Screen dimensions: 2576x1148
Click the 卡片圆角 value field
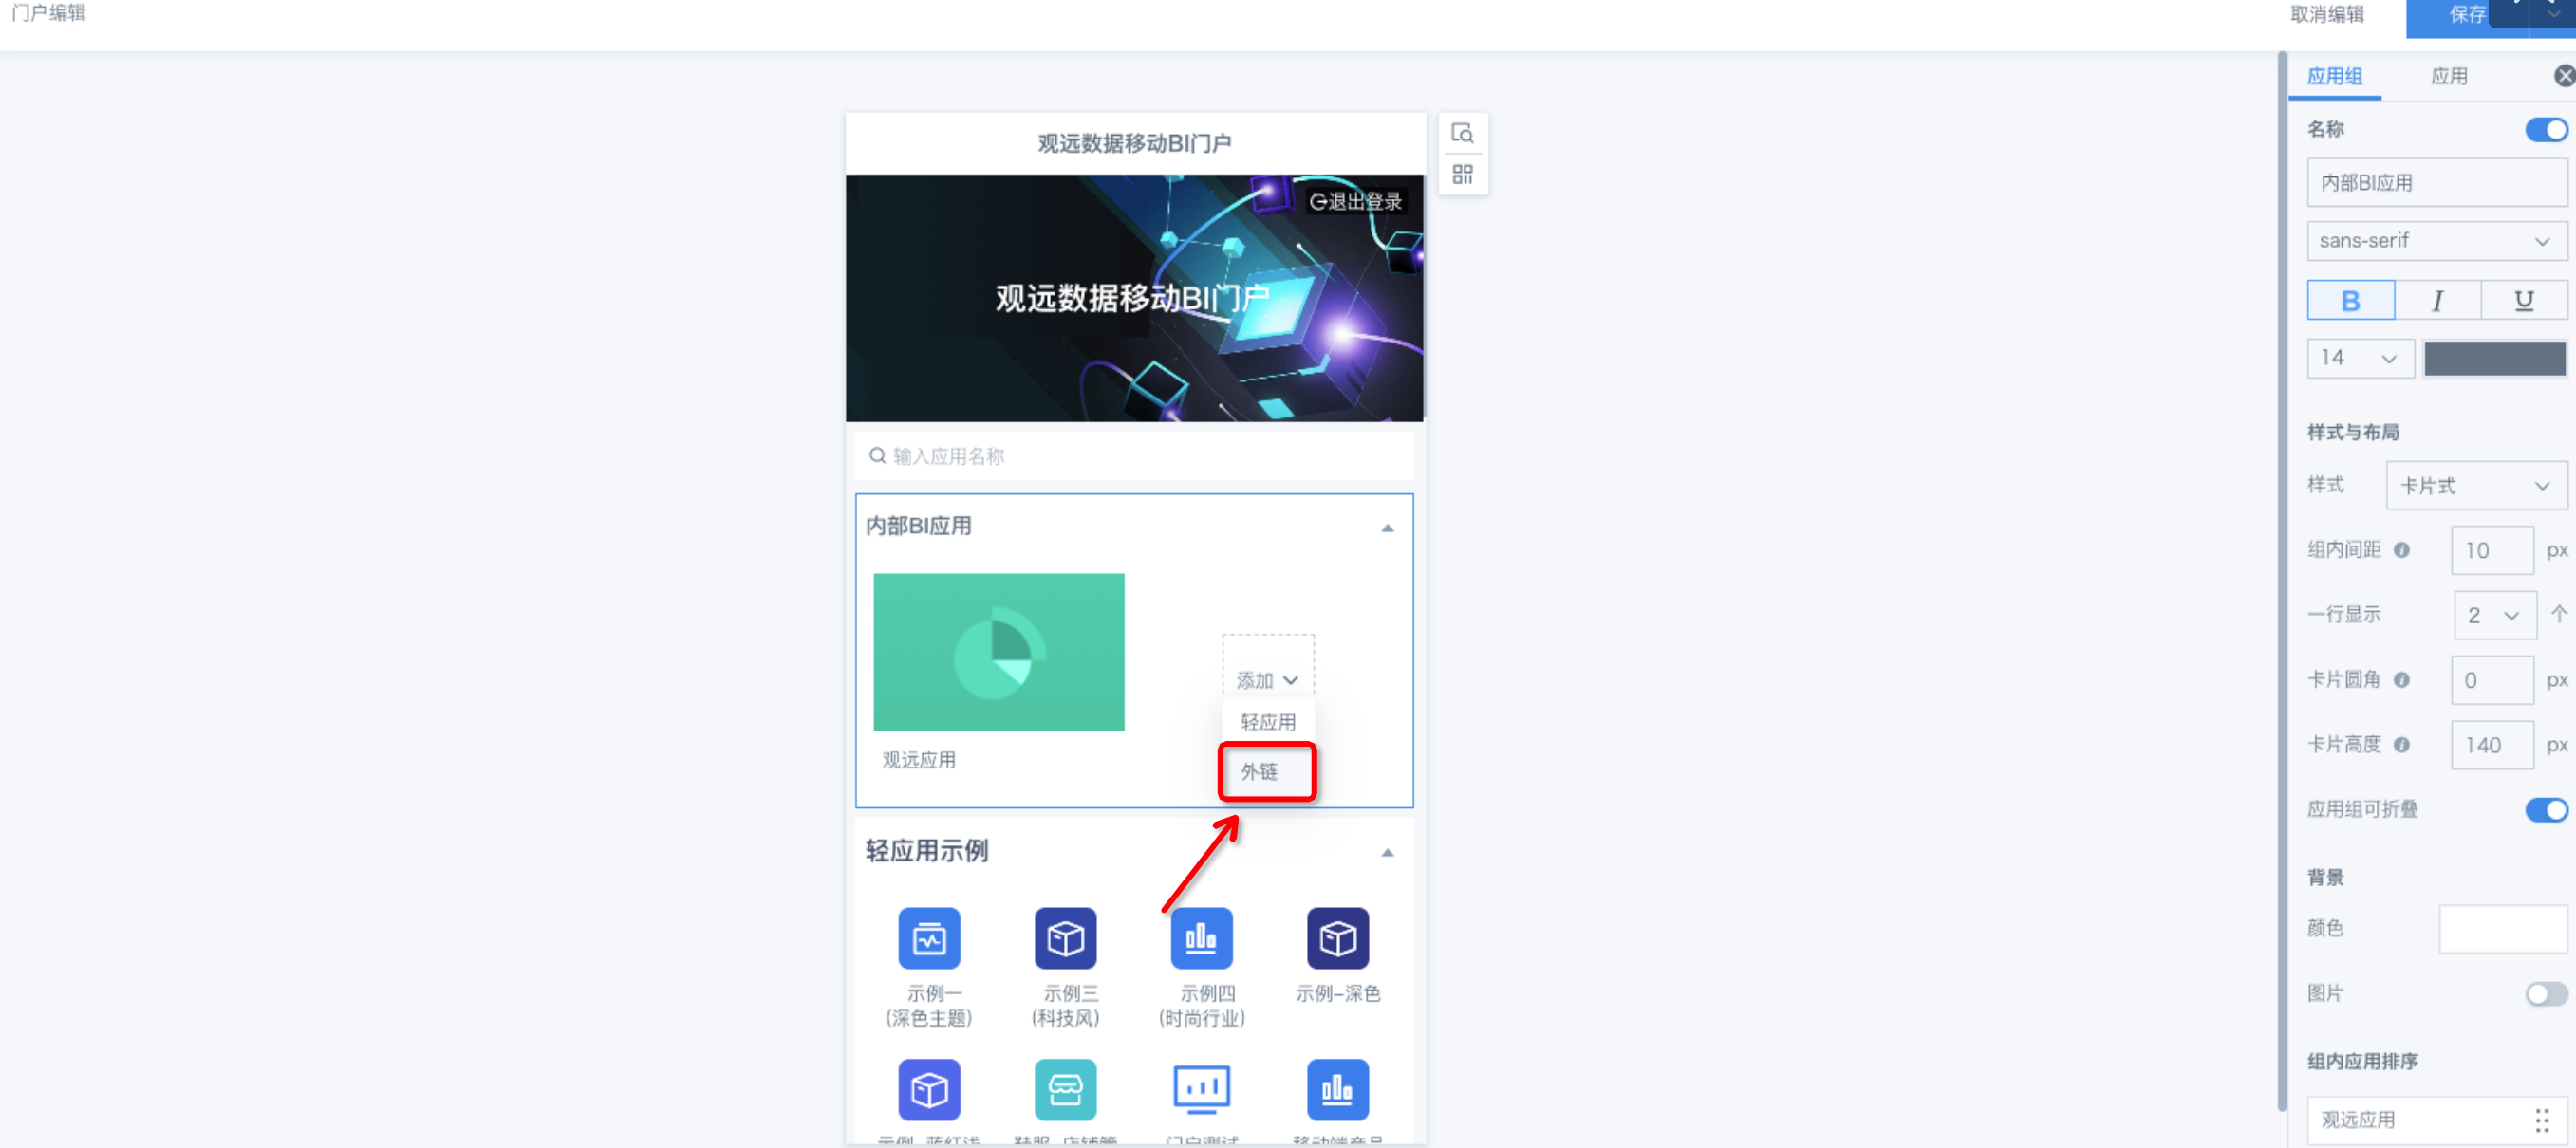pyautogui.click(x=2492, y=680)
